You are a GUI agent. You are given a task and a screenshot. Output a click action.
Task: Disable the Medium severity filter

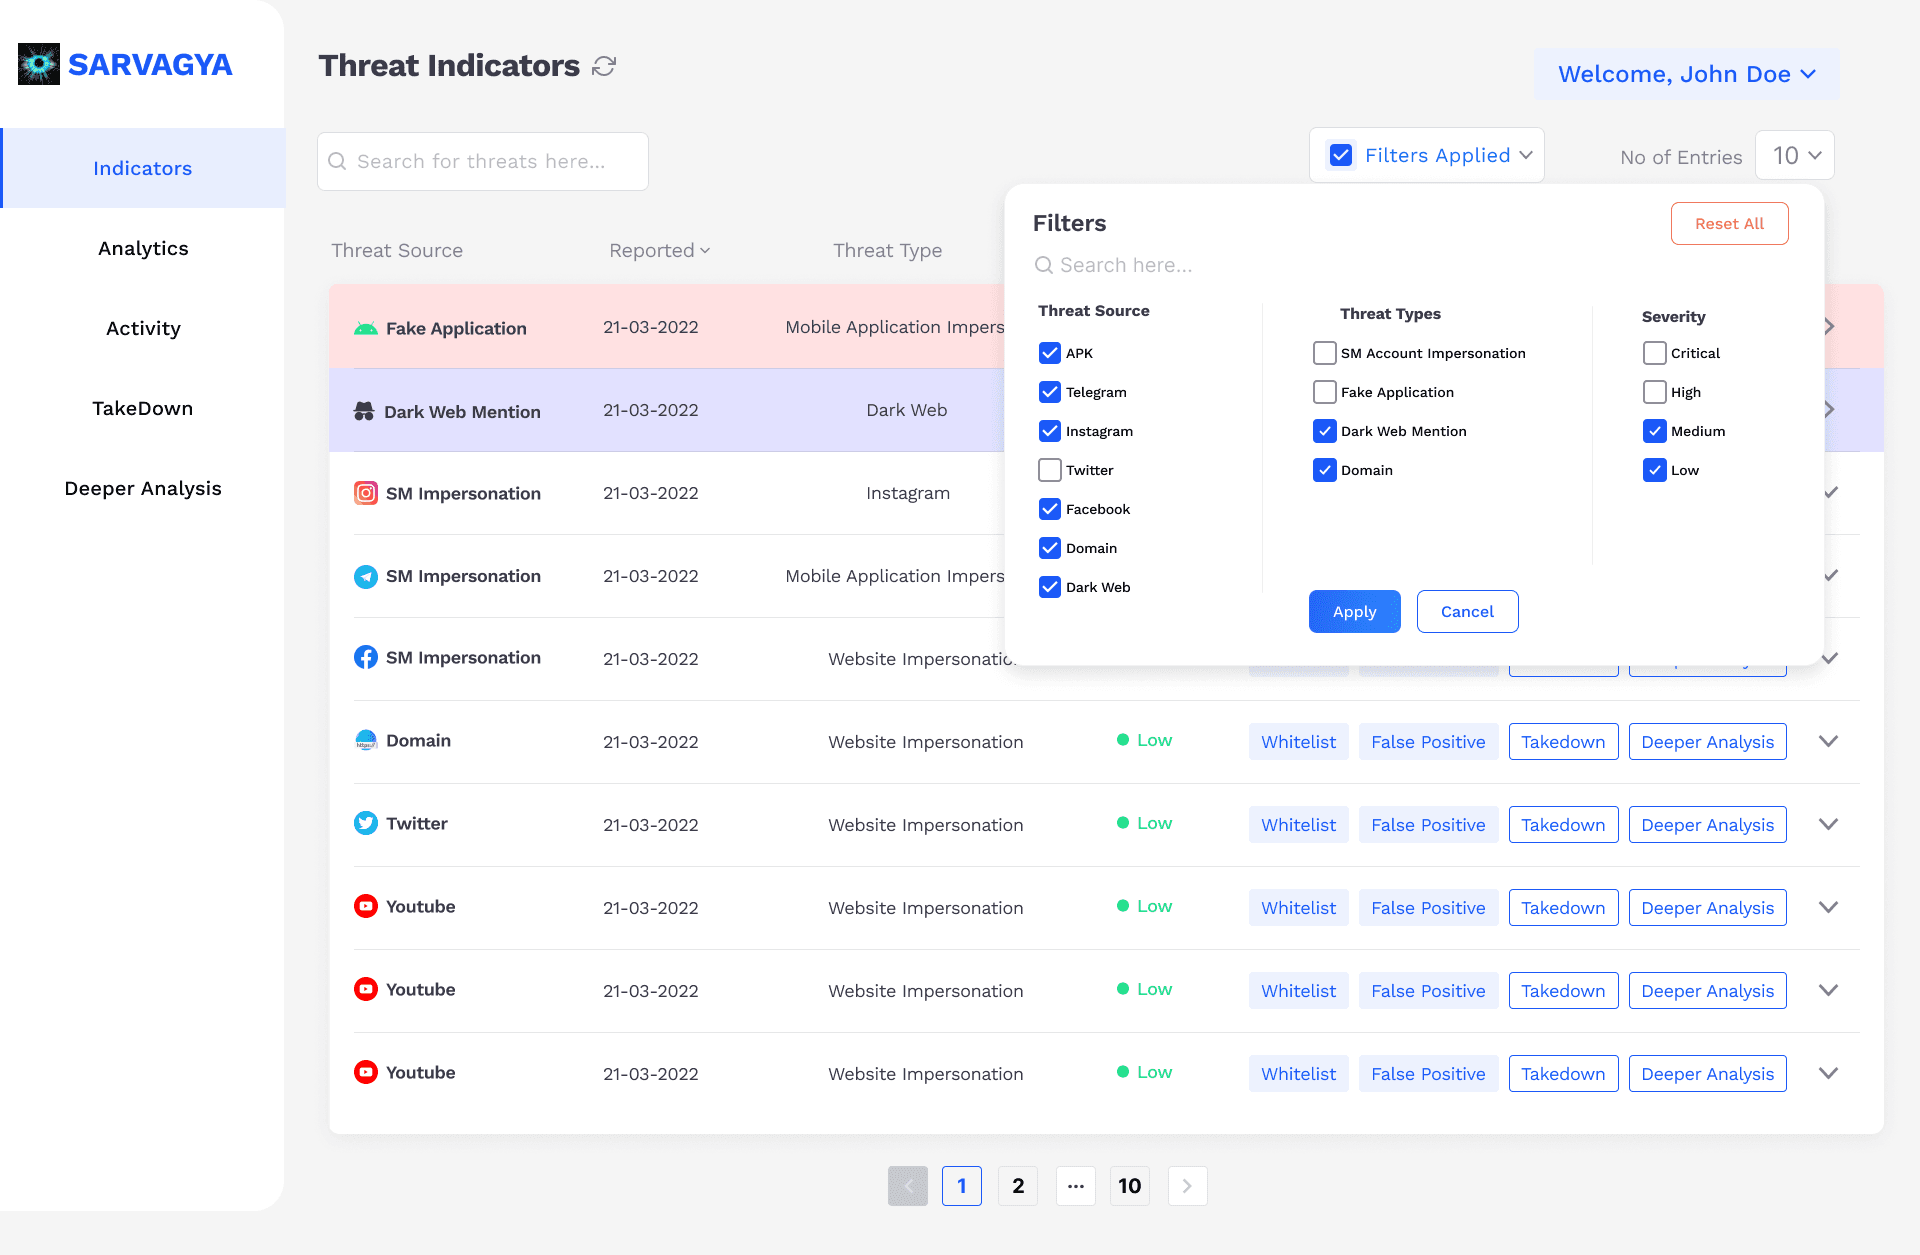(x=1655, y=431)
